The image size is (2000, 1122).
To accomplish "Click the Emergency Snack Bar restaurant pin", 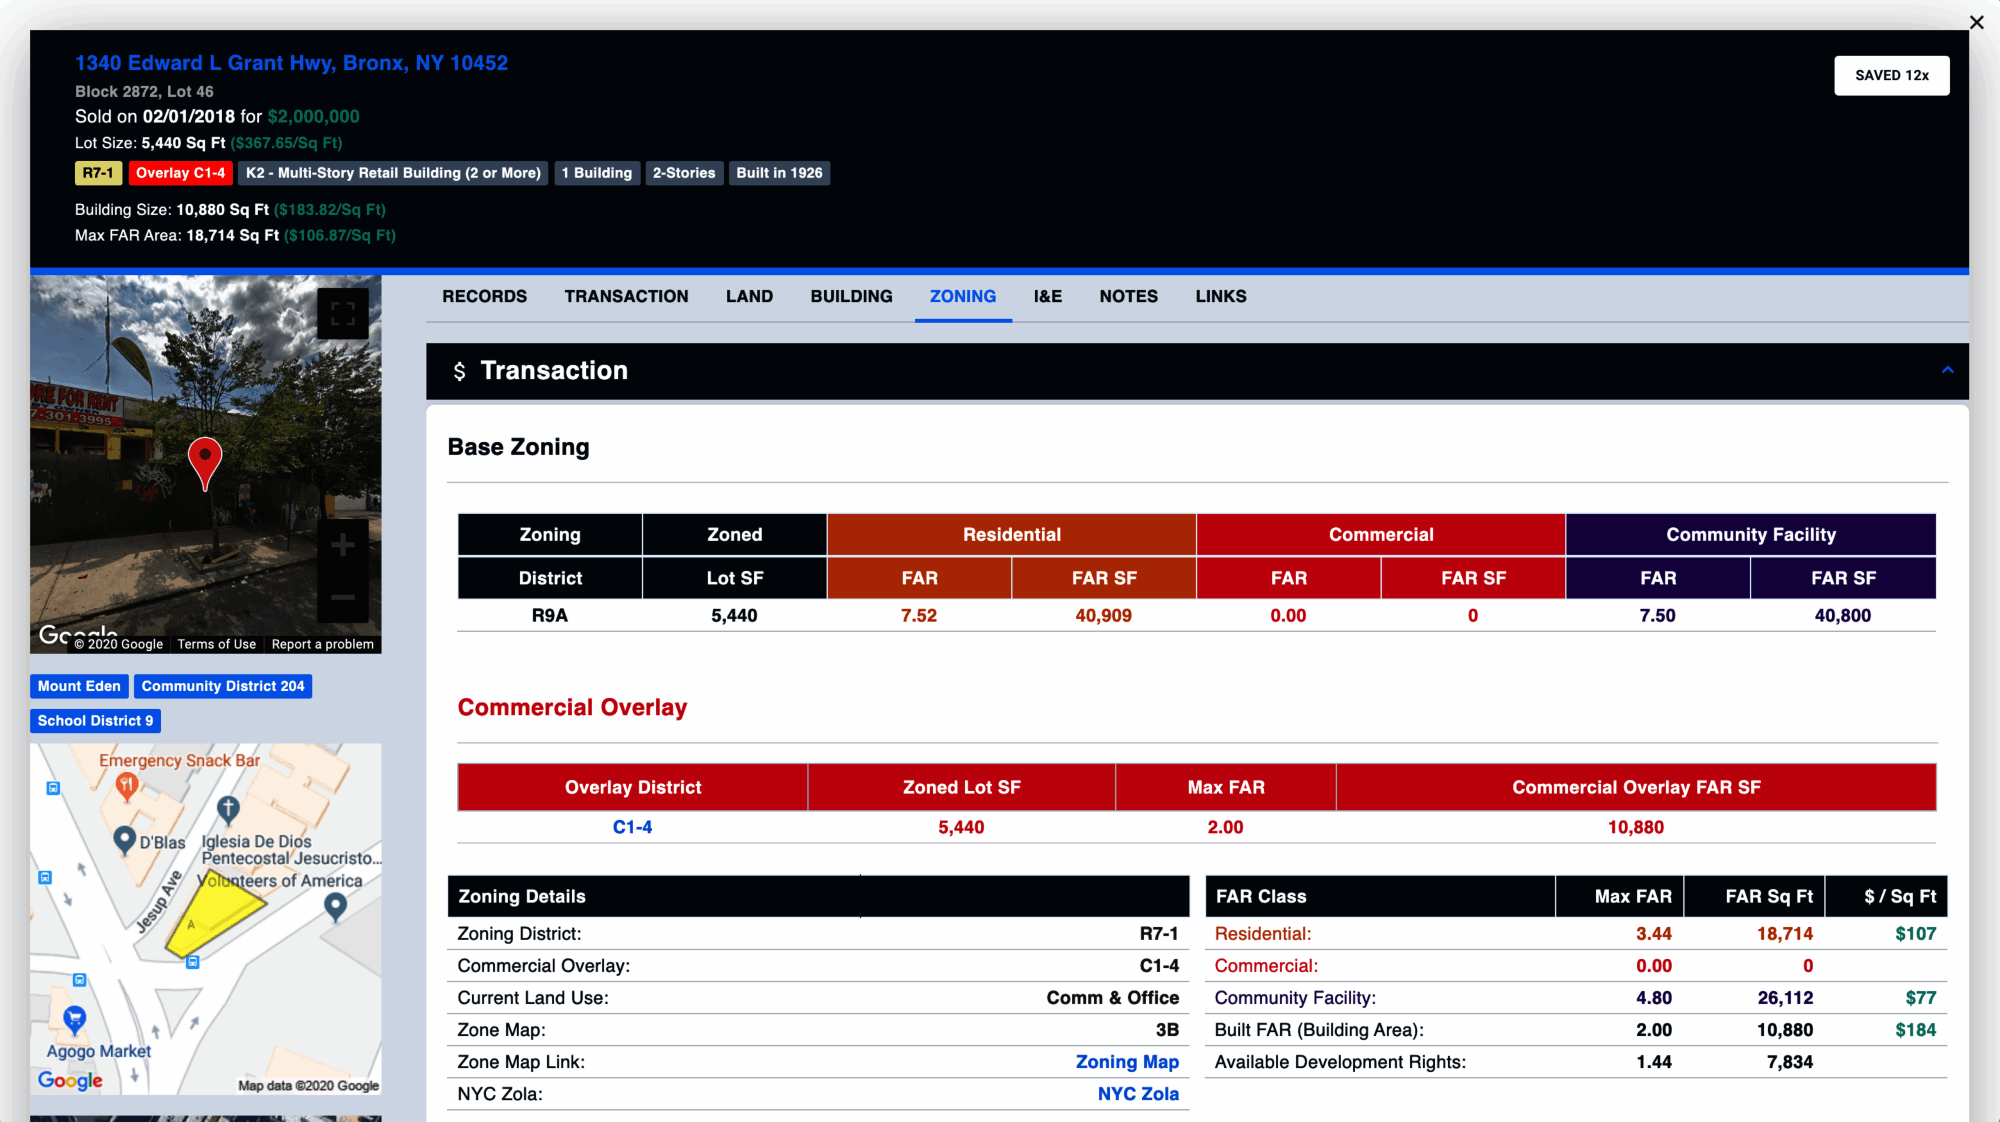I will point(127,786).
